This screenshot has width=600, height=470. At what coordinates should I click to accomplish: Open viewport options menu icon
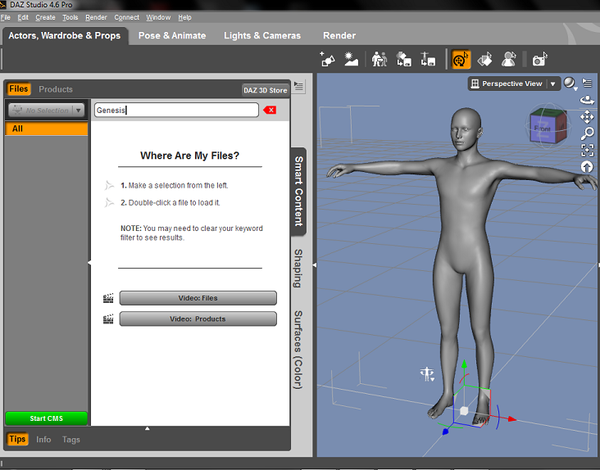[587, 83]
